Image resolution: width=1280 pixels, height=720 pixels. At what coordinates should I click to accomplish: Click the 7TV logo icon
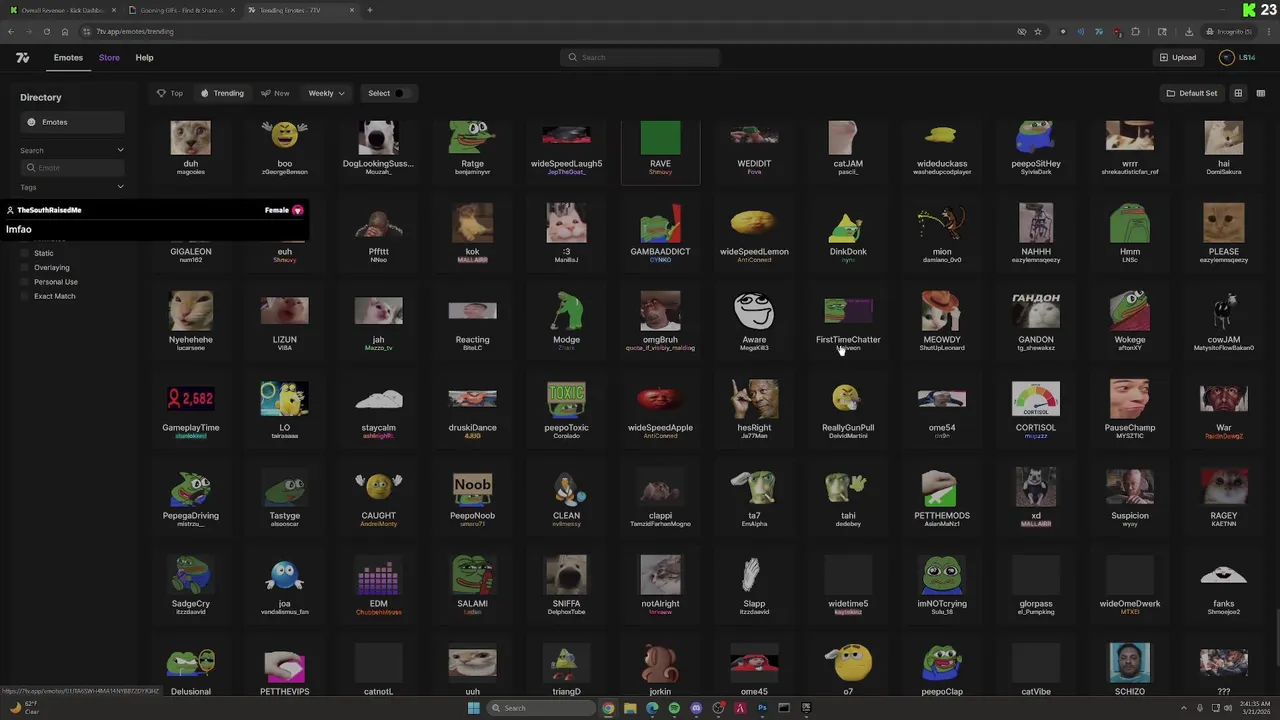tap(22, 58)
